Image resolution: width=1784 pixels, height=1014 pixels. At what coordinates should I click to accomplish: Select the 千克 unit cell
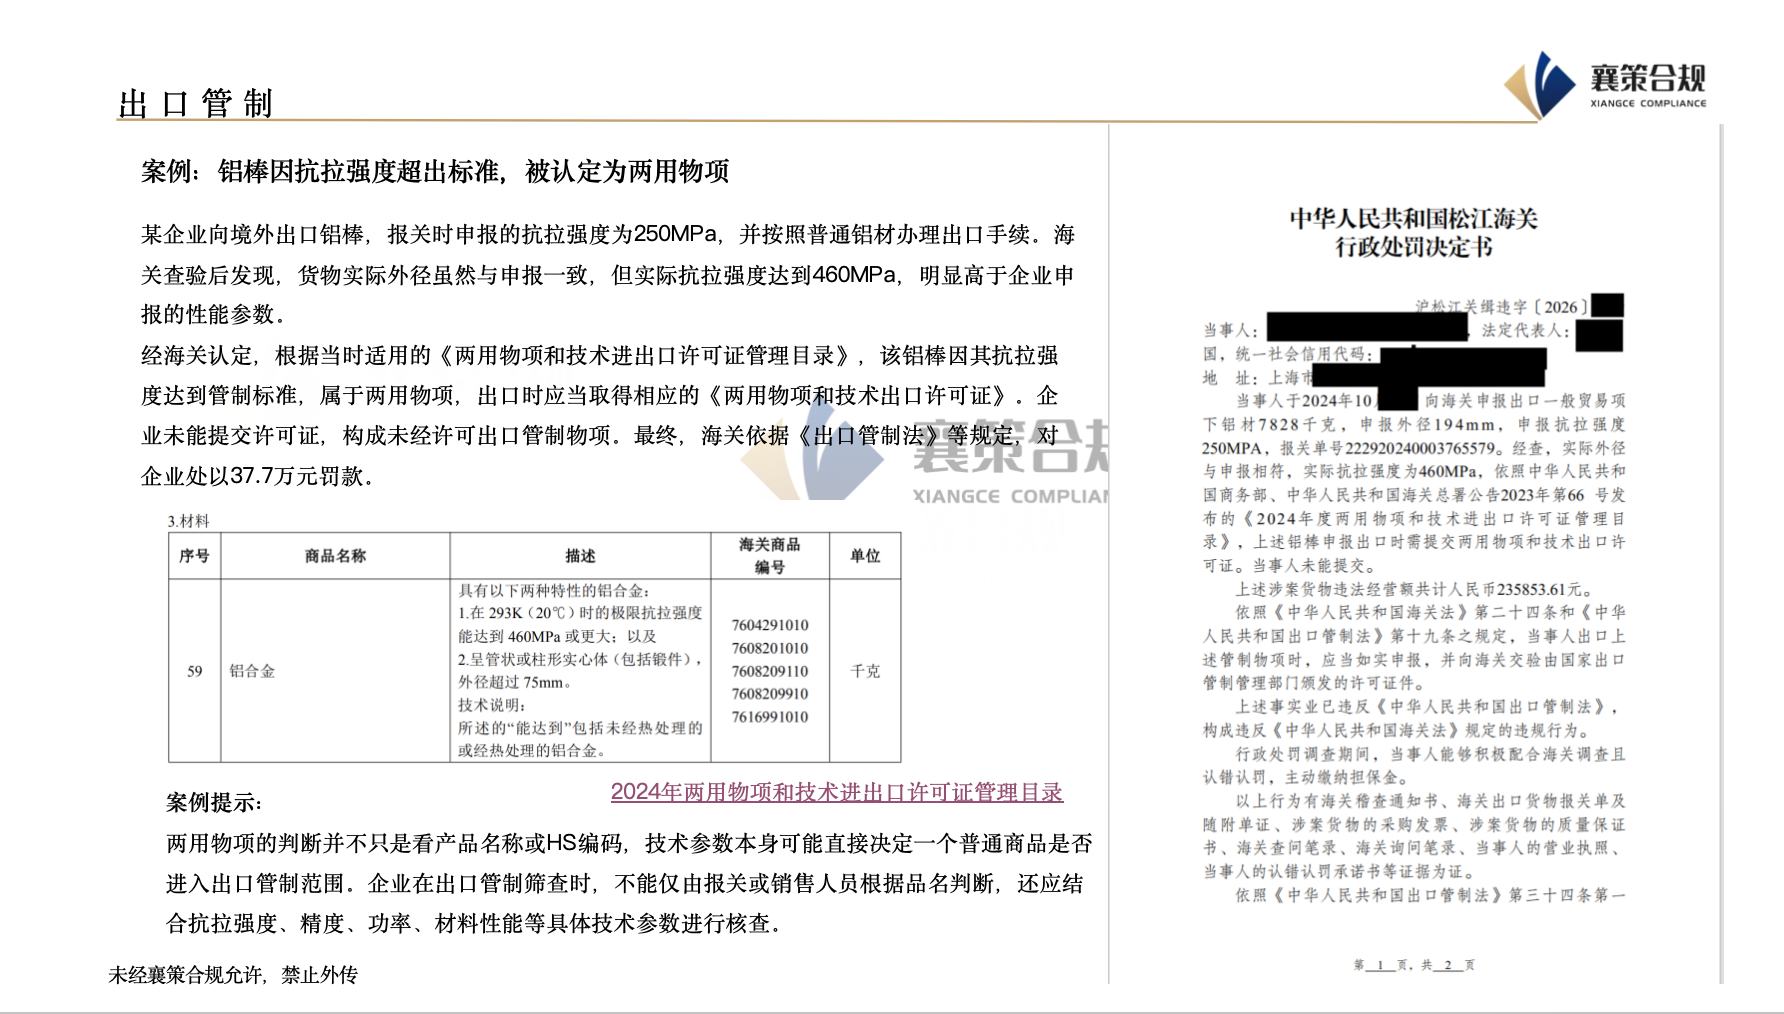pyautogui.click(x=865, y=671)
